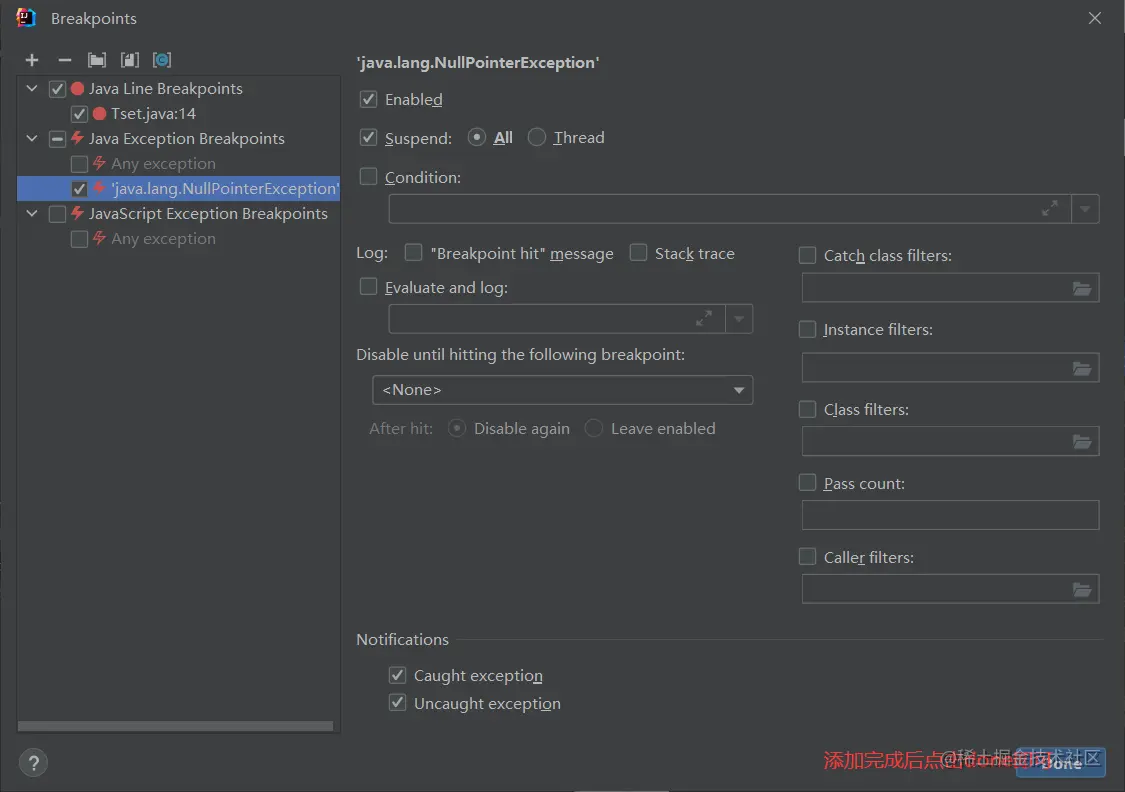Toggle Group by file icon

coord(130,60)
